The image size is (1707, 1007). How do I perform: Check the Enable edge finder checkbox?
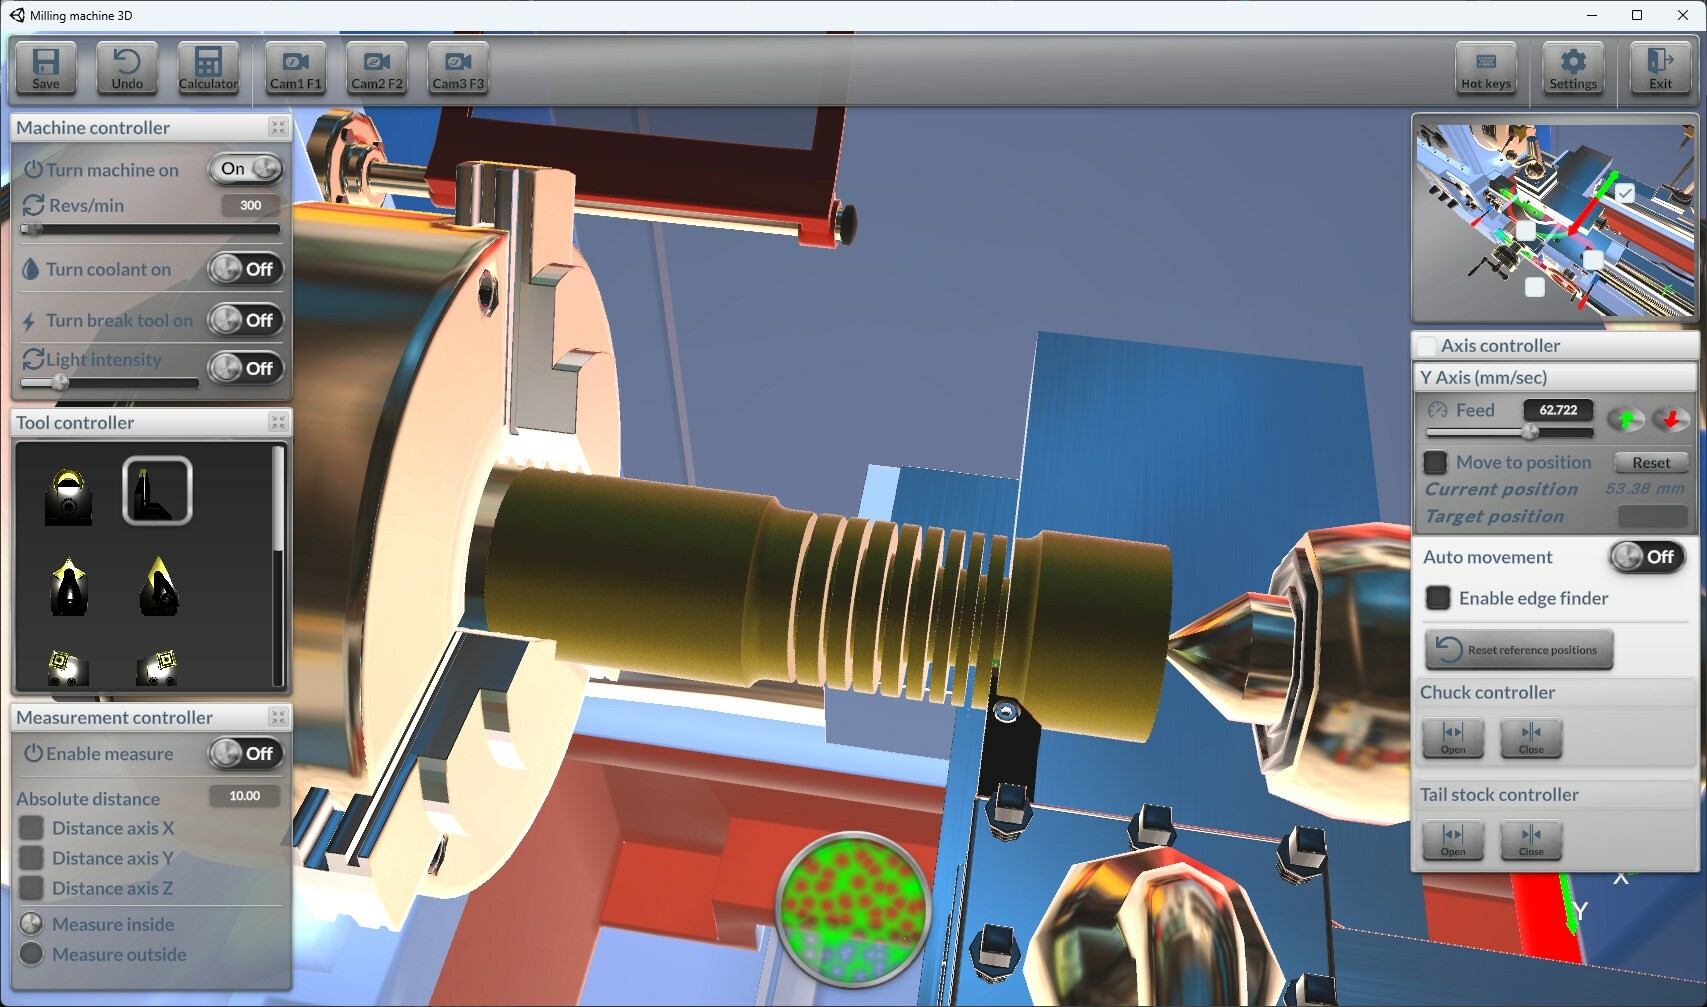(x=1438, y=597)
